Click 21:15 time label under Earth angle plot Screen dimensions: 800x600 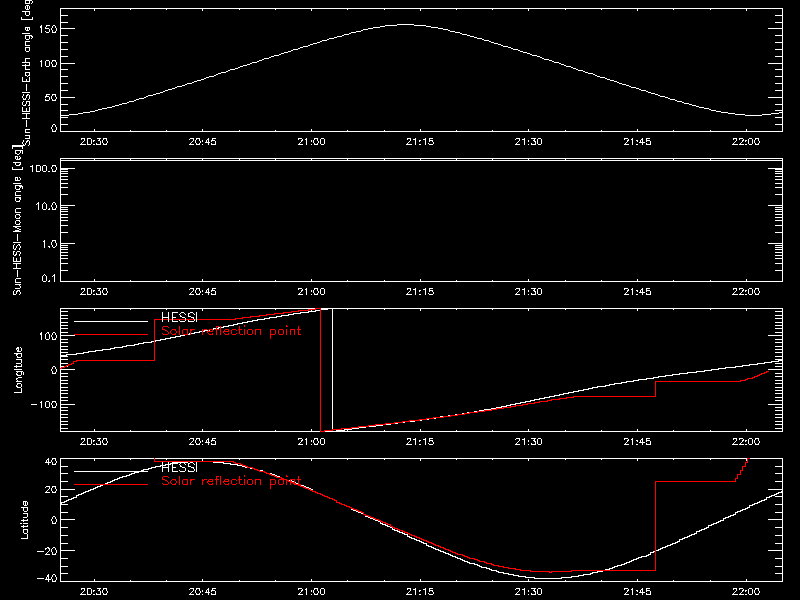(x=420, y=141)
